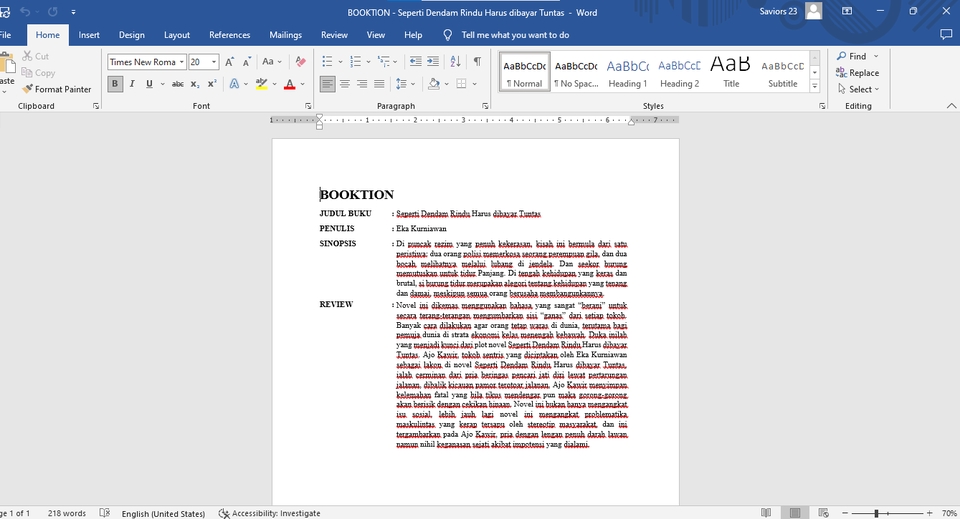Expand Styles gallery more arrow
Viewport: 960px width, 519px height.
(814, 86)
